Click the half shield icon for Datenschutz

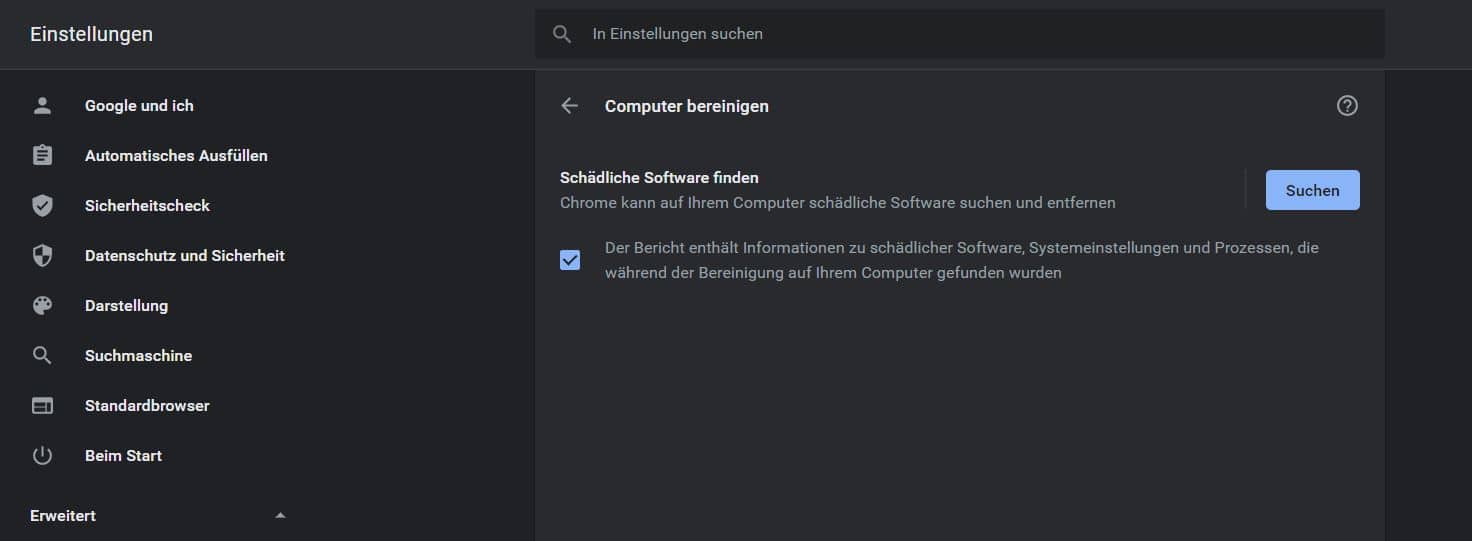click(42, 256)
